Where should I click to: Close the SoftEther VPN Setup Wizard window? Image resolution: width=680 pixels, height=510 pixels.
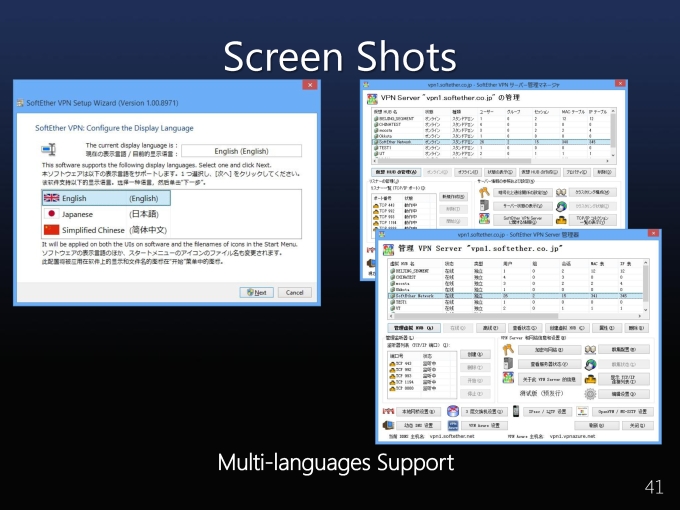click(x=310, y=85)
